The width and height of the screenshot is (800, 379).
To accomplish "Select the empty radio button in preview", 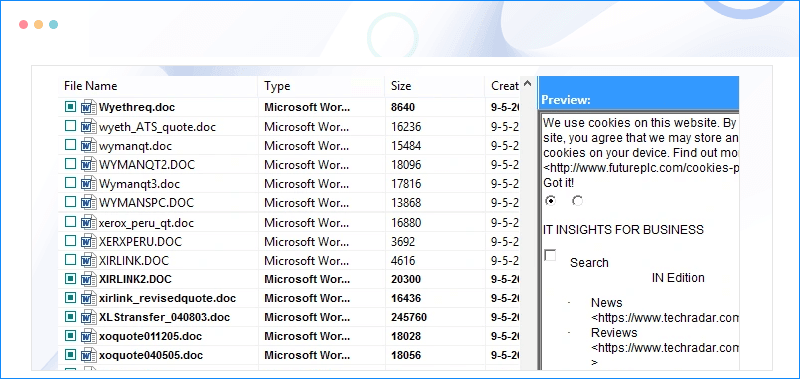I will click(577, 200).
